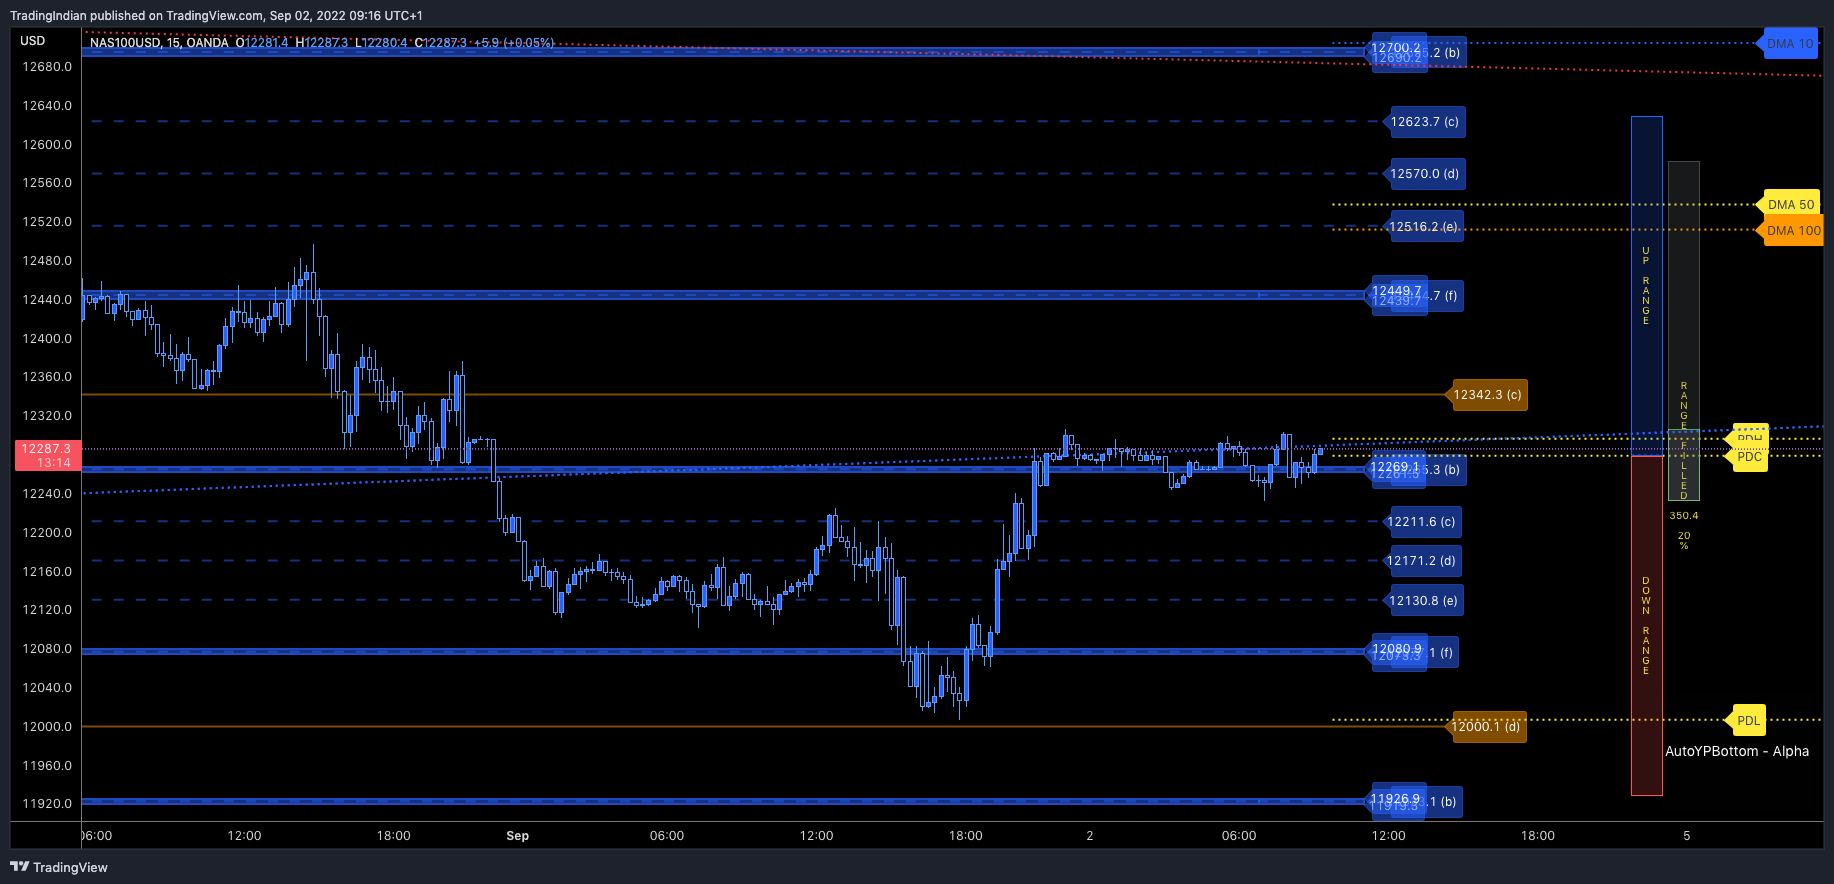
Task: Click the date marker 5 on time axis
Action: [x=1687, y=836]
